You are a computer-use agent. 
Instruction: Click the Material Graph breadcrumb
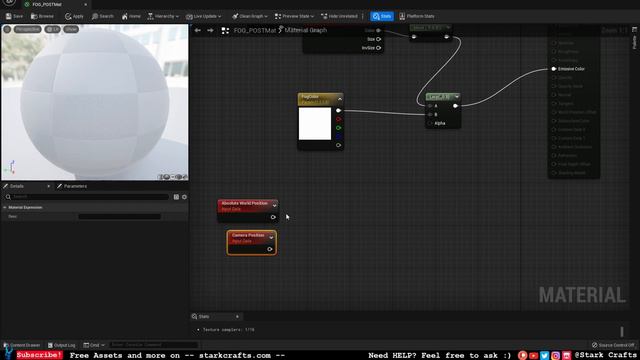306,30
